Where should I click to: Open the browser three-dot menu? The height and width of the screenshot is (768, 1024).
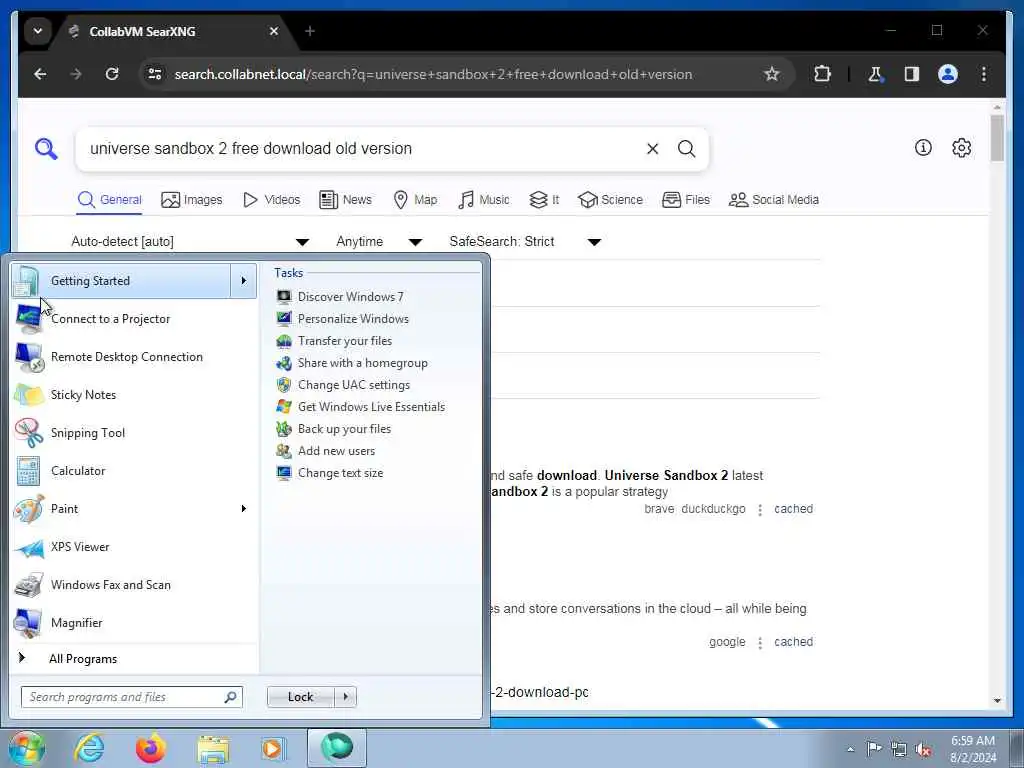click(984, 74)
